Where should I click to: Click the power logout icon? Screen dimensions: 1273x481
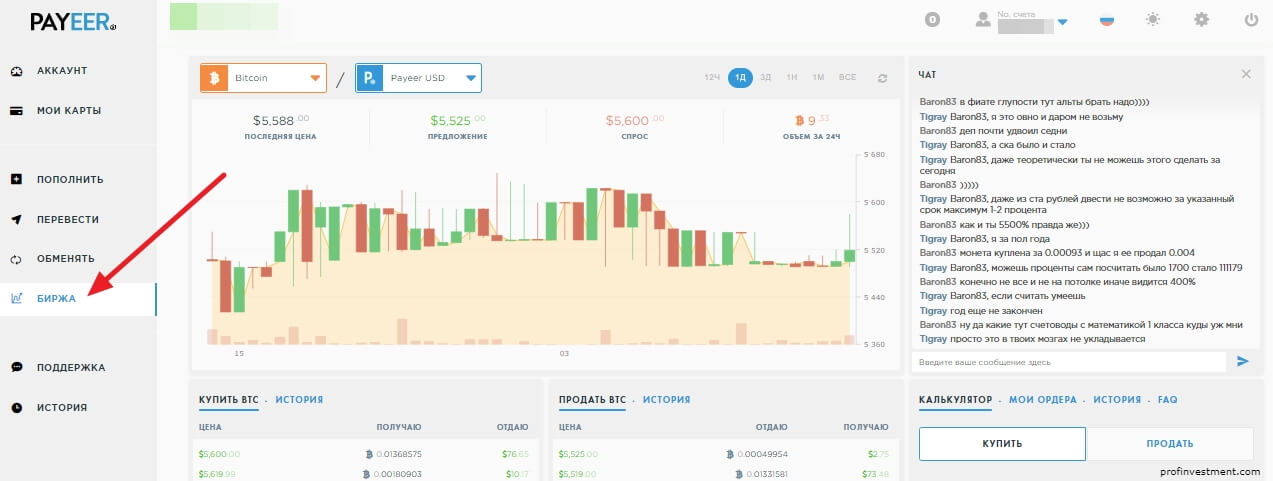(x=1251, y=19)
